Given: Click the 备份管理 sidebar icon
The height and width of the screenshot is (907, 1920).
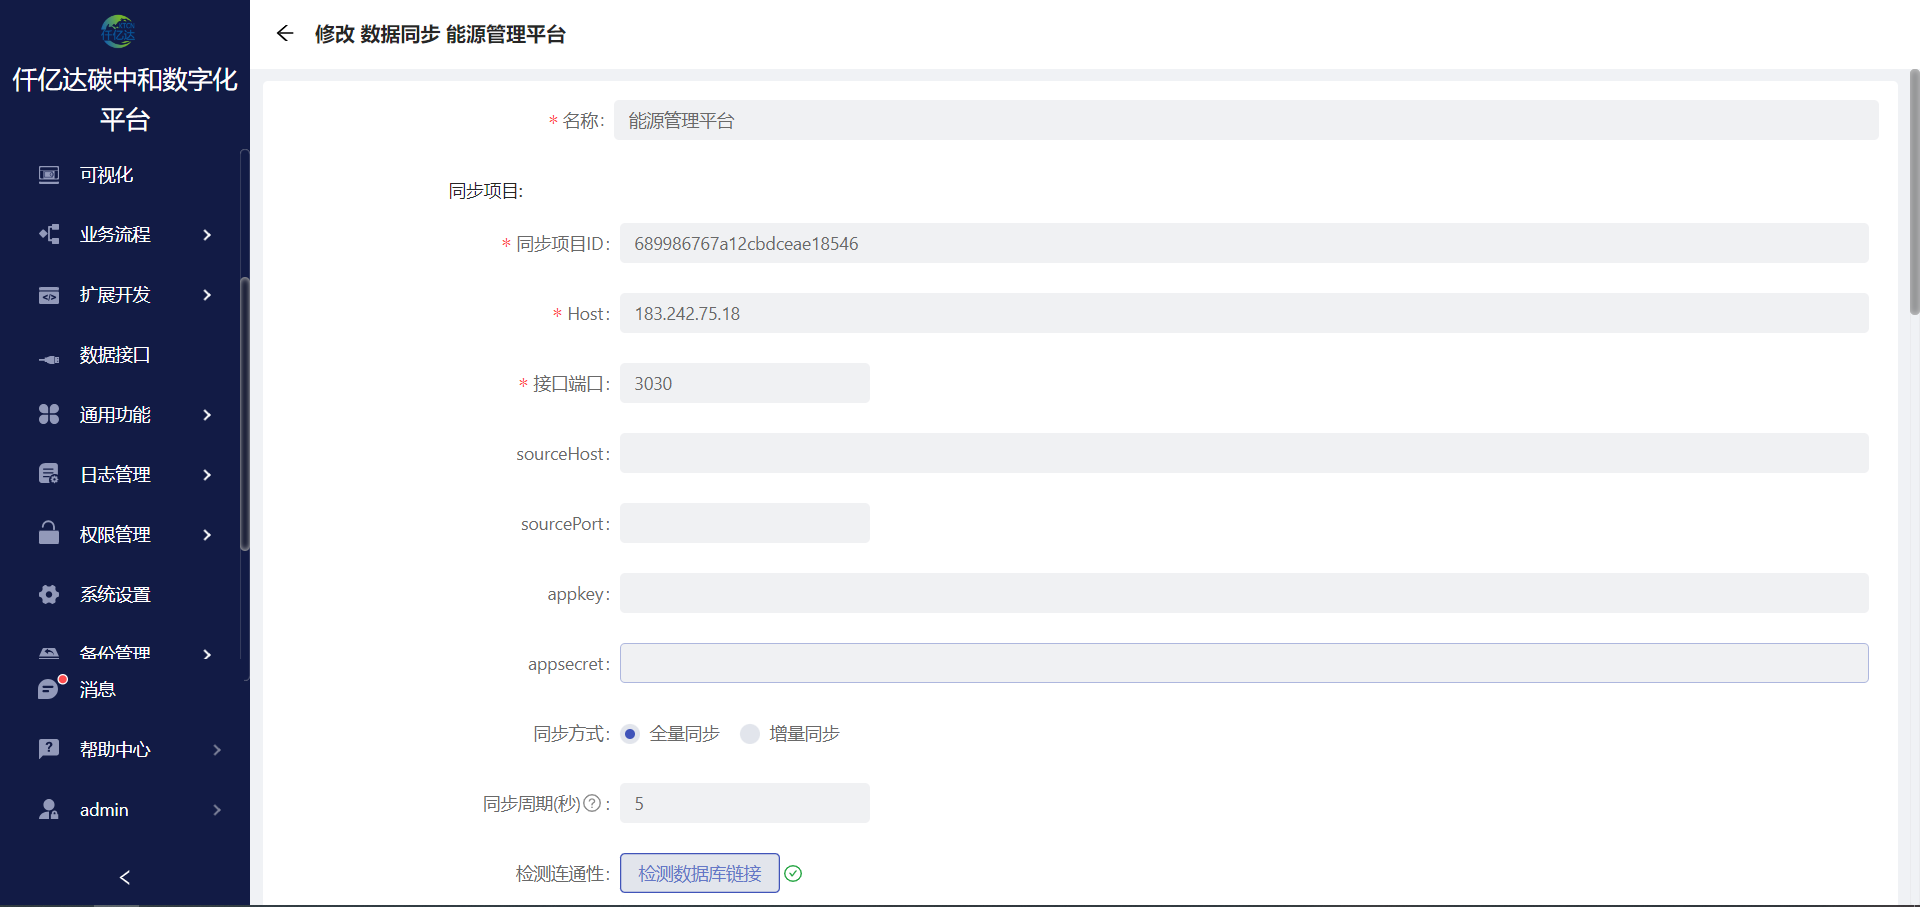Looking at the screenshot, I should [x=49, y=654].
